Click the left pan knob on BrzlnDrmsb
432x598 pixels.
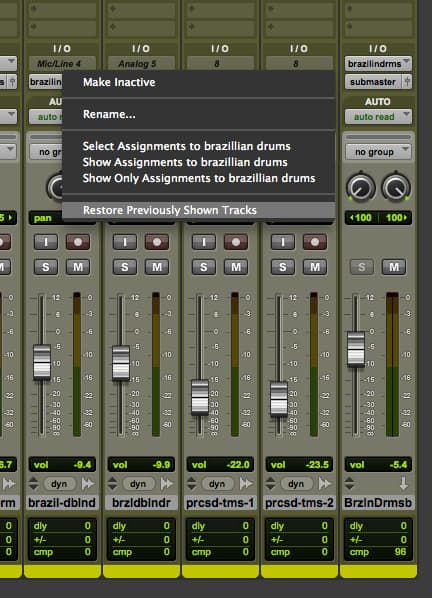pos(360,187)
